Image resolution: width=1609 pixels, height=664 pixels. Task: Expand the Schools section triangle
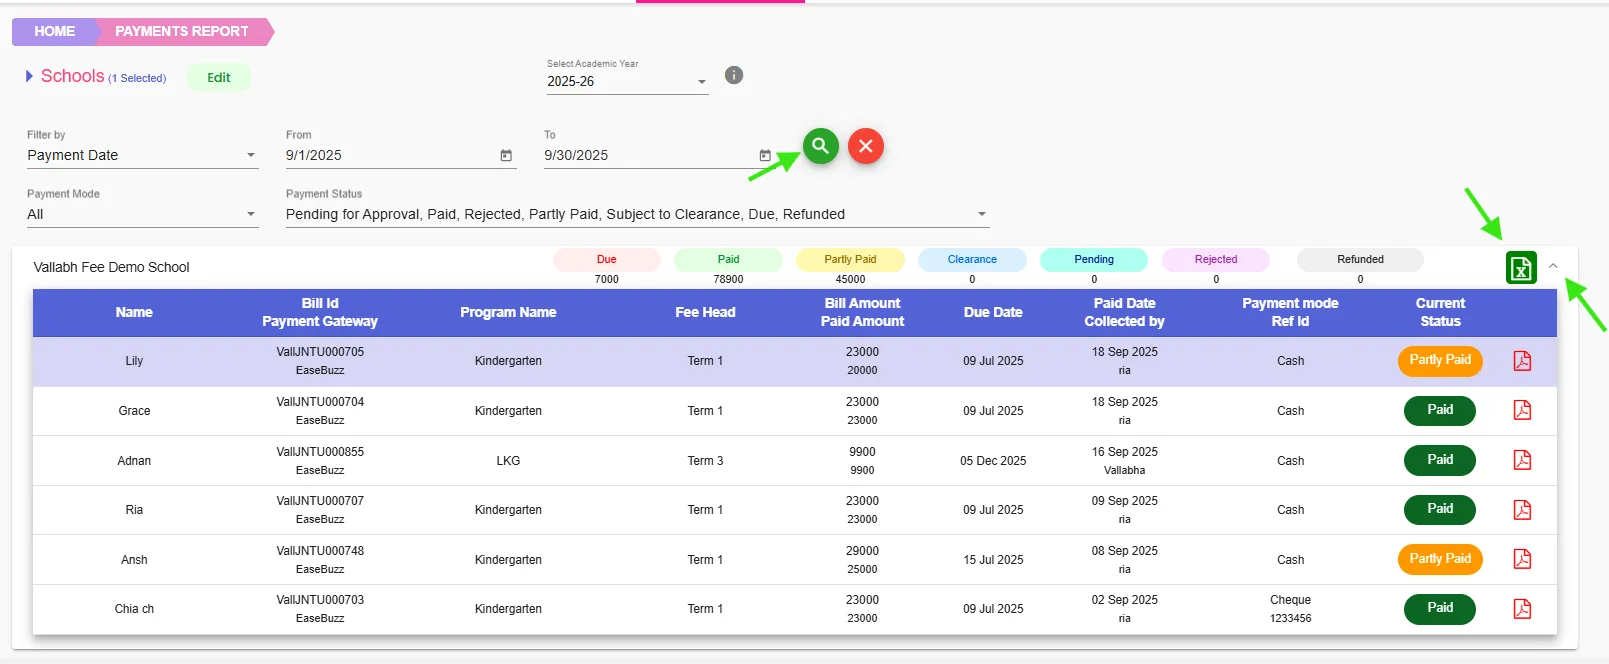[x=30, y=76]
